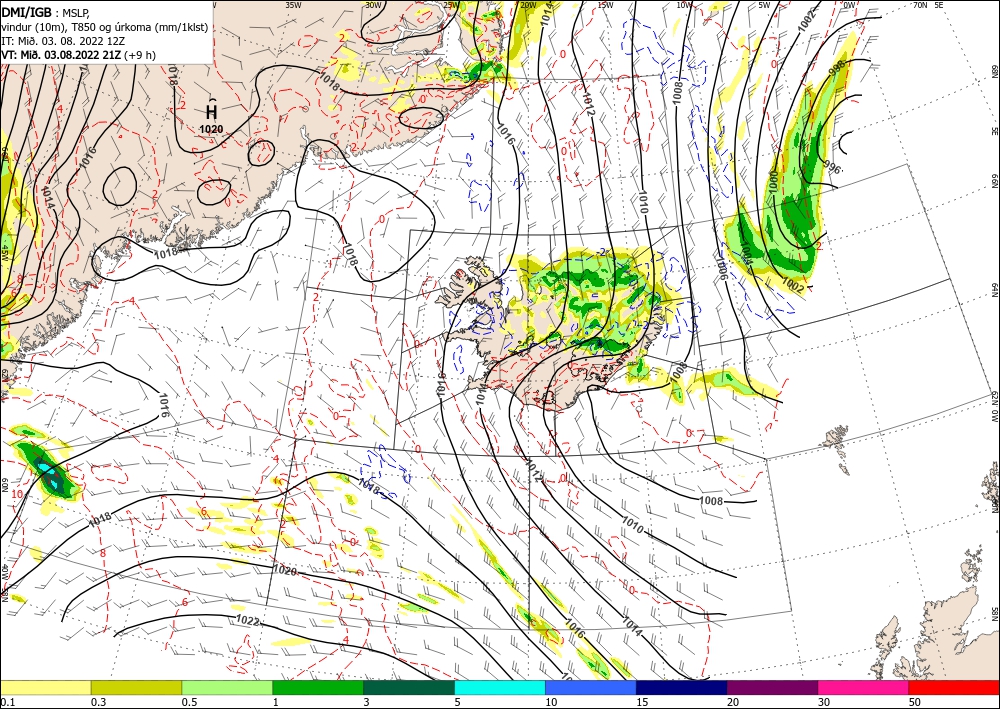The height and width of the screenshot is (709, 1000).
Task: Click the 30W longitude label at the top
Action: pyautogui.click(x=373, y=4)
